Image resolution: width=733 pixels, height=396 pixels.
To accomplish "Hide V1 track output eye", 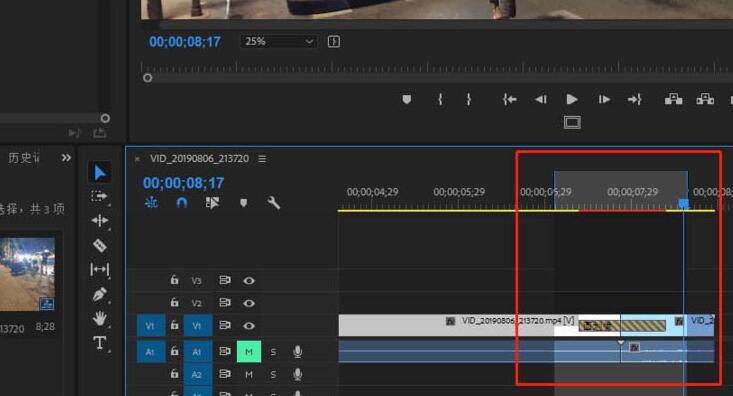I will click(x=249, y=325).
